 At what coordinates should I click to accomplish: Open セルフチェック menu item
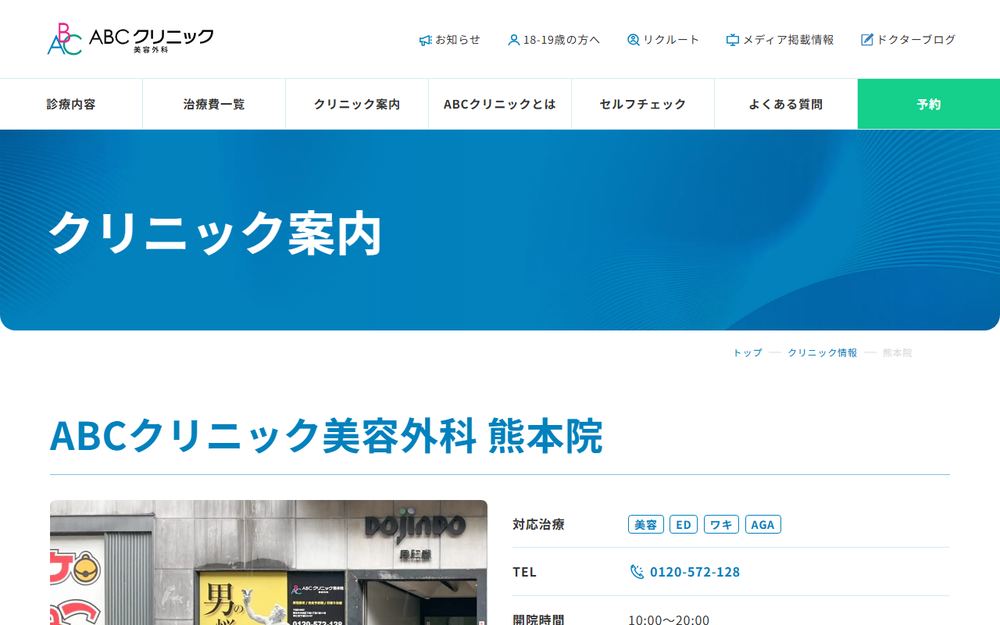click(643, 104)
